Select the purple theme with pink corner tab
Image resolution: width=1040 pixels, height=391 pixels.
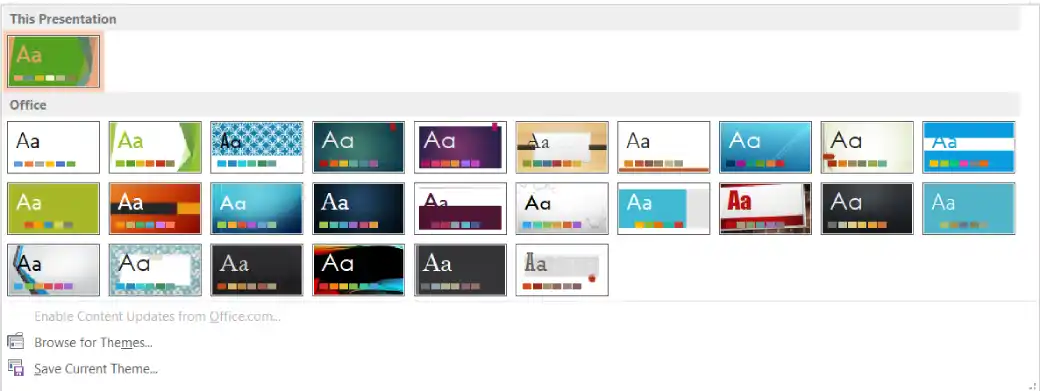(x=460, y=147)
